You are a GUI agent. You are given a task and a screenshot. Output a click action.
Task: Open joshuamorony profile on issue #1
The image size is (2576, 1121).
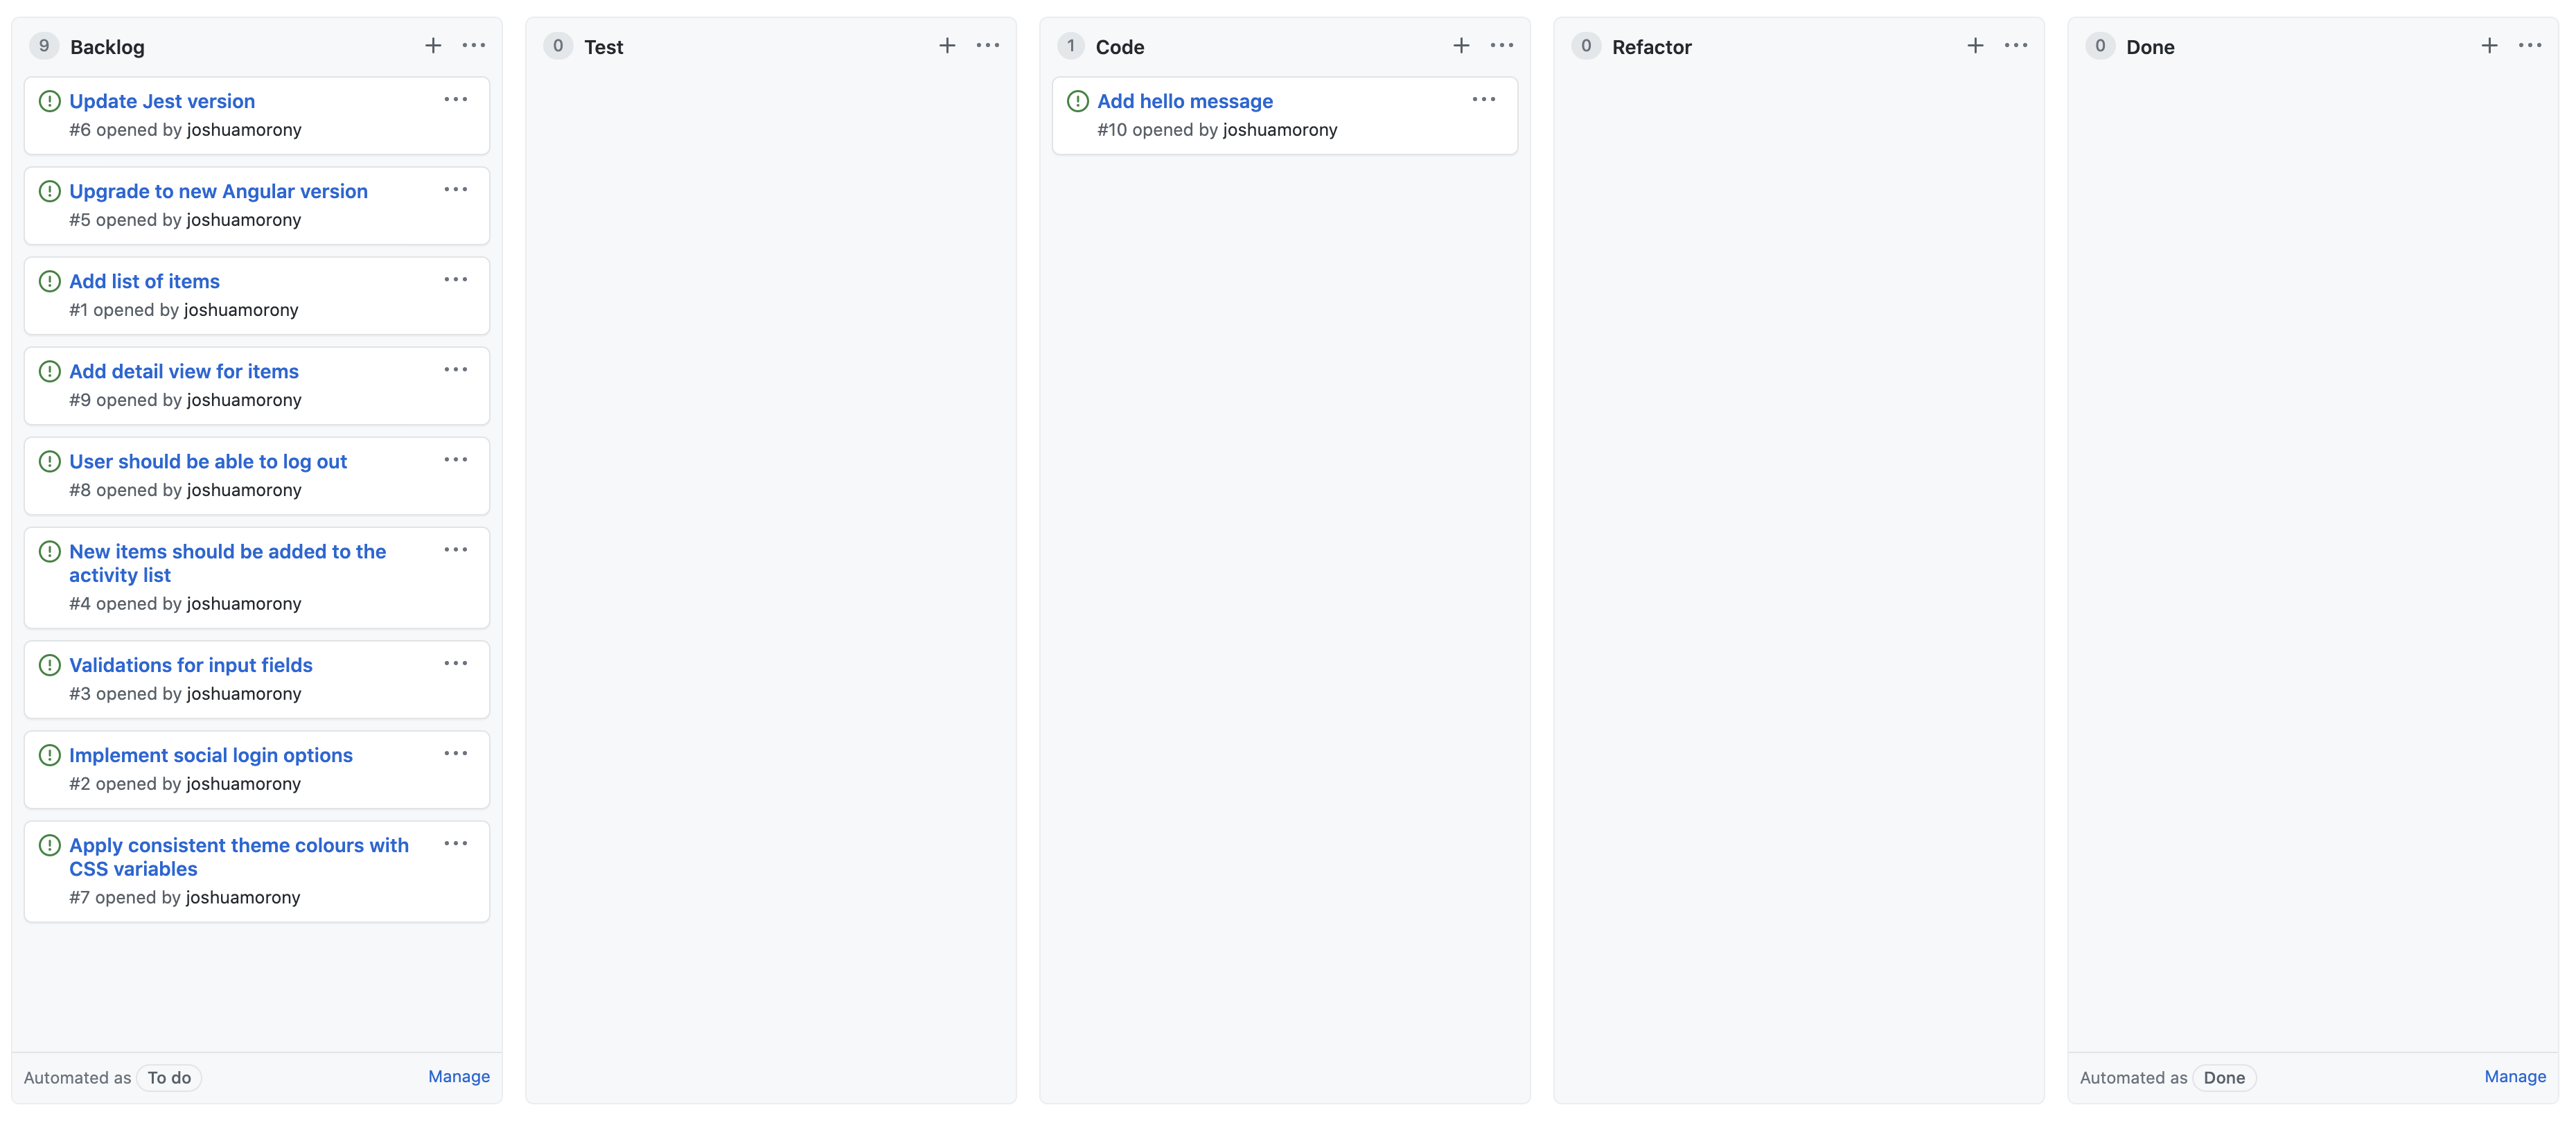point(241,310)
